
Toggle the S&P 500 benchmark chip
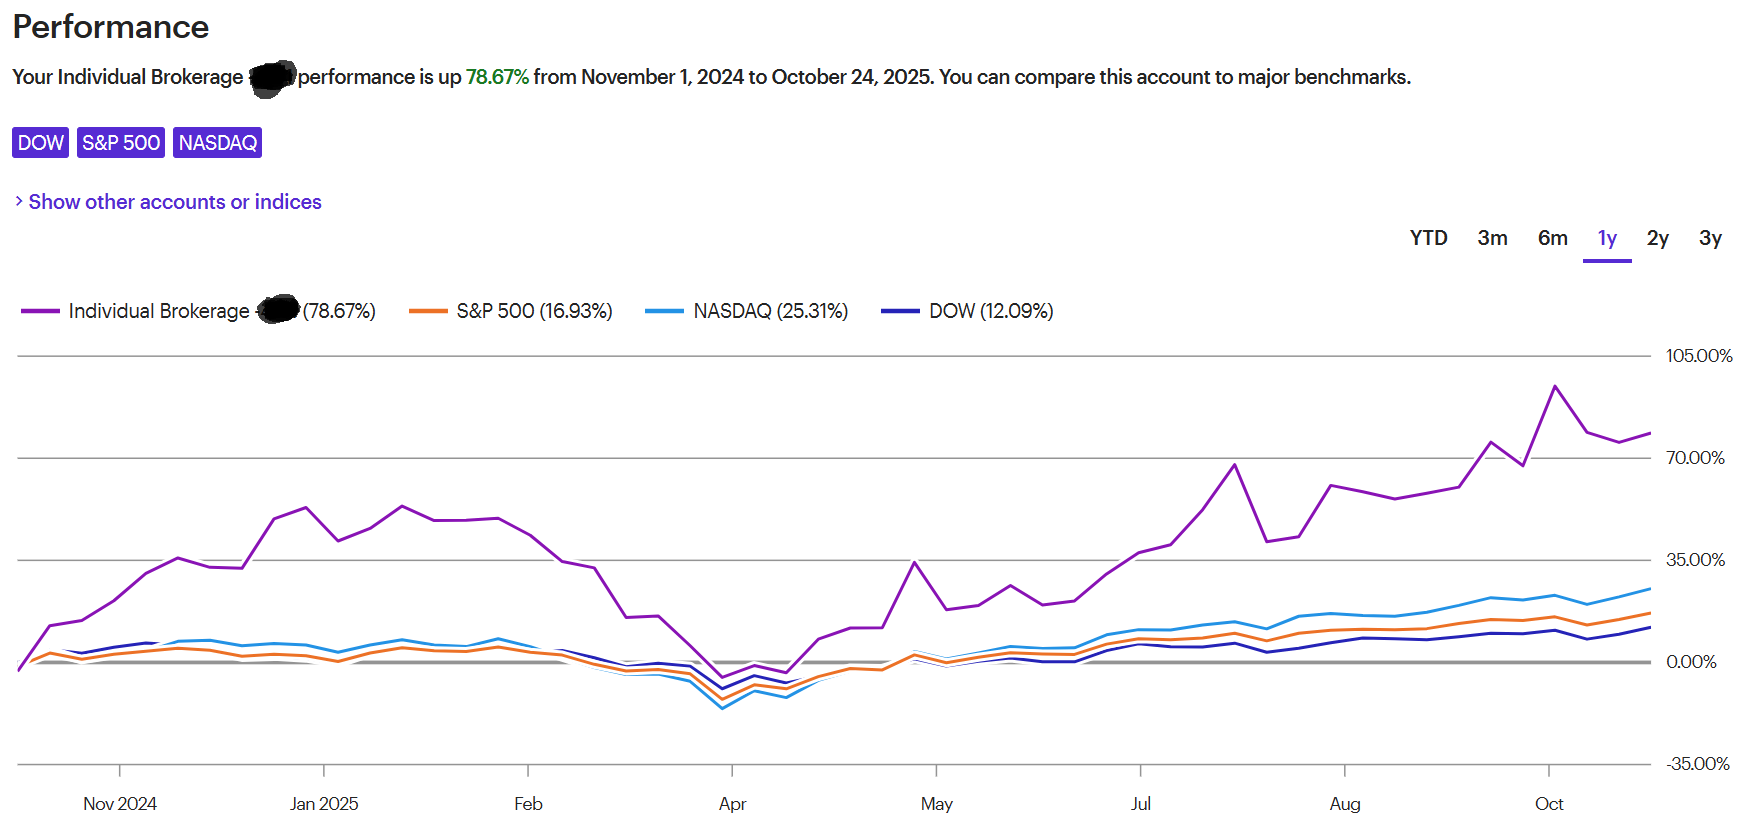coord(121,143)
